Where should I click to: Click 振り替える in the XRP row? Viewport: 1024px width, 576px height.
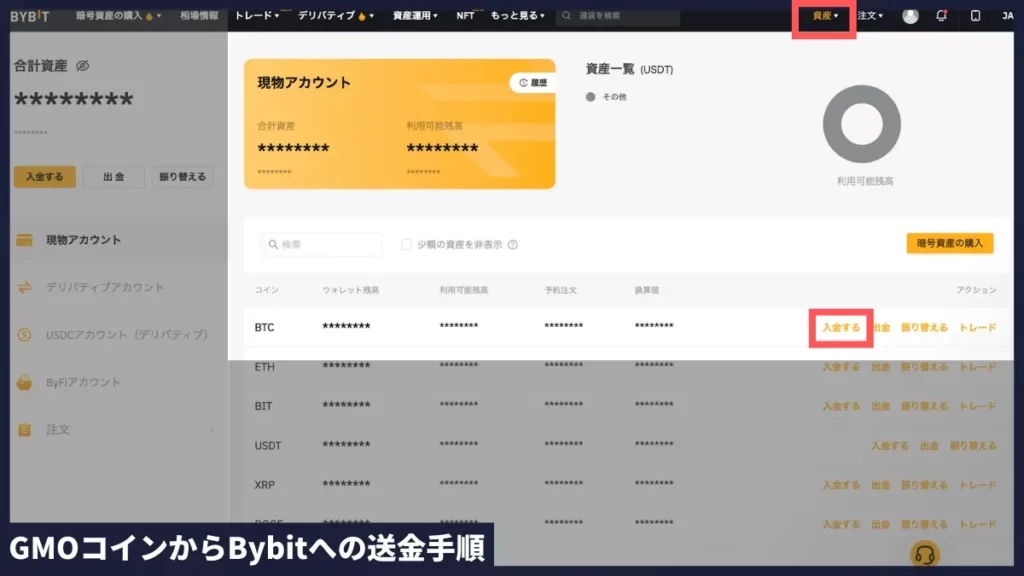tap(924, 485)
